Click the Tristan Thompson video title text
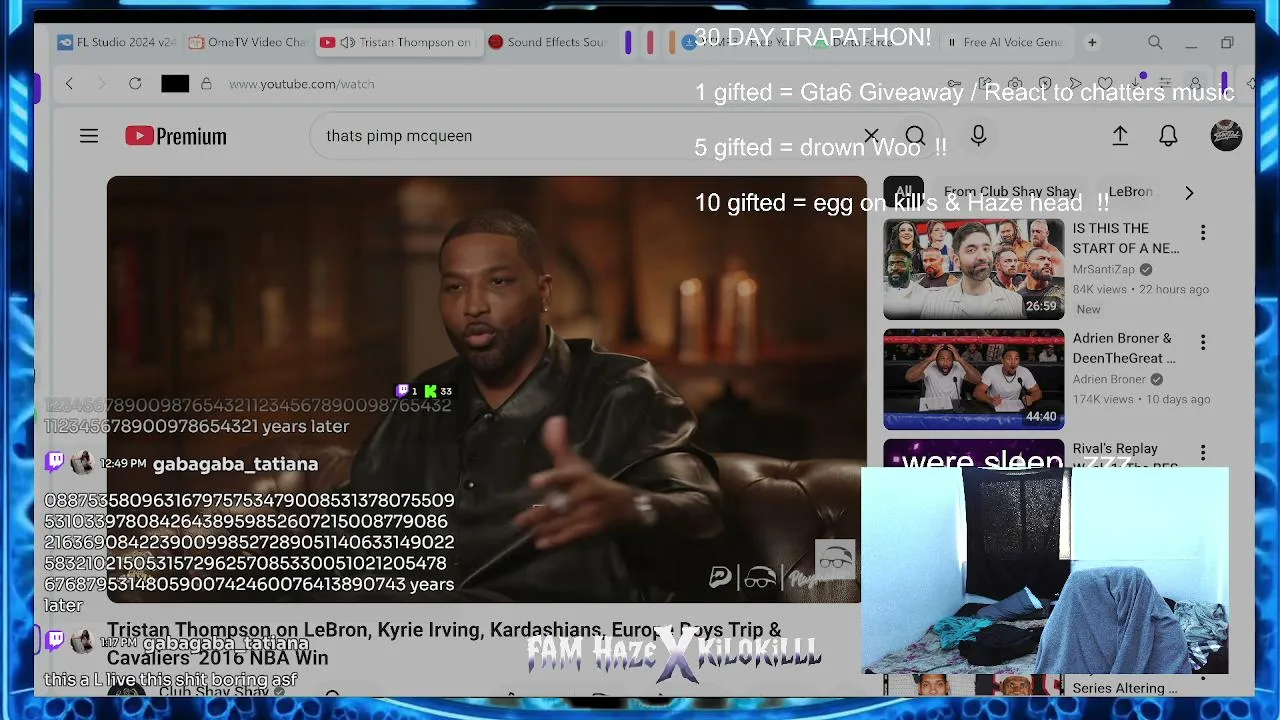This screenshot has width=1280, height=720. (x=444, y=643)
